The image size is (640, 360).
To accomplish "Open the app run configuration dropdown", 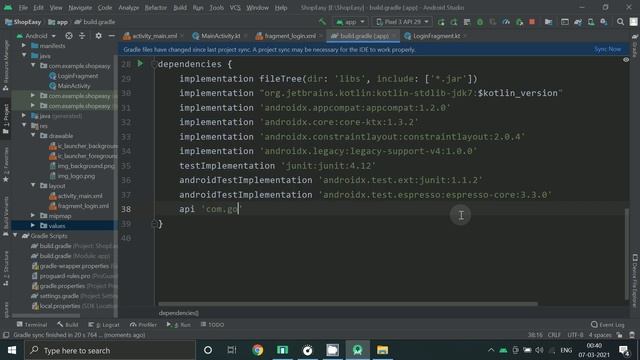I will click(350, 22).
